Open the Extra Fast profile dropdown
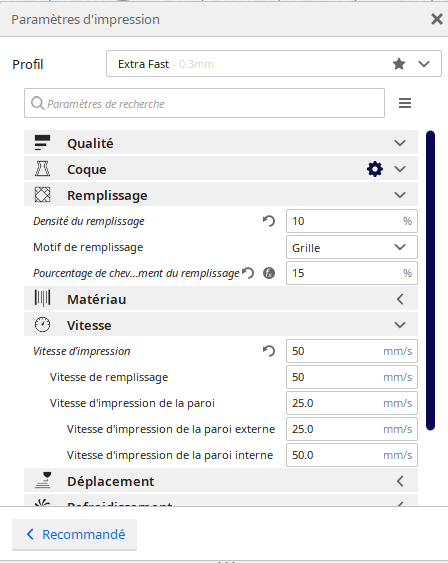 pos(274,64)
